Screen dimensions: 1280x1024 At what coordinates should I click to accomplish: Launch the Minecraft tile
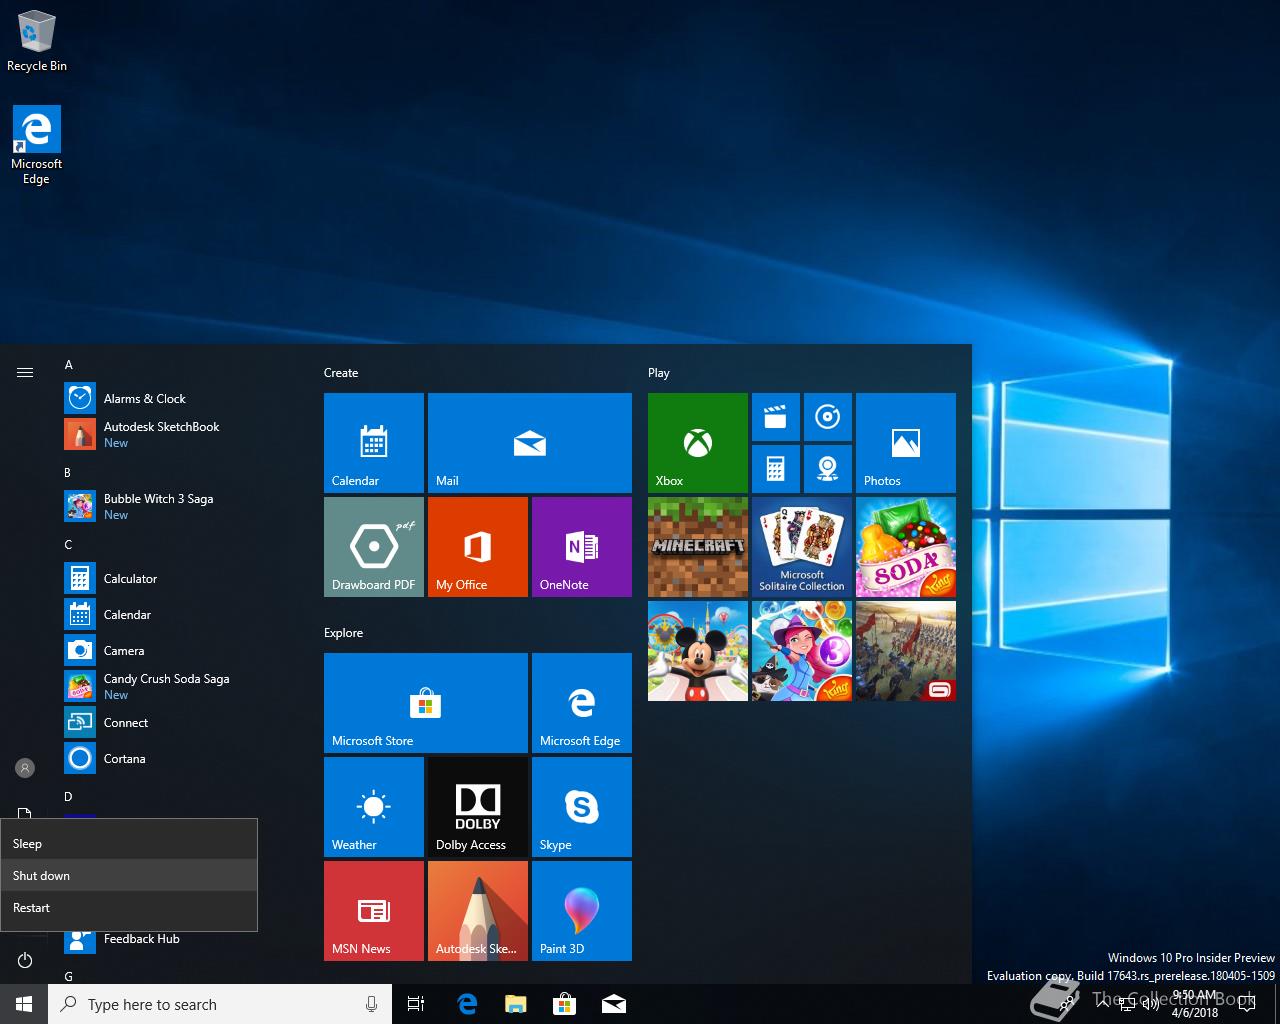point(697,546)
